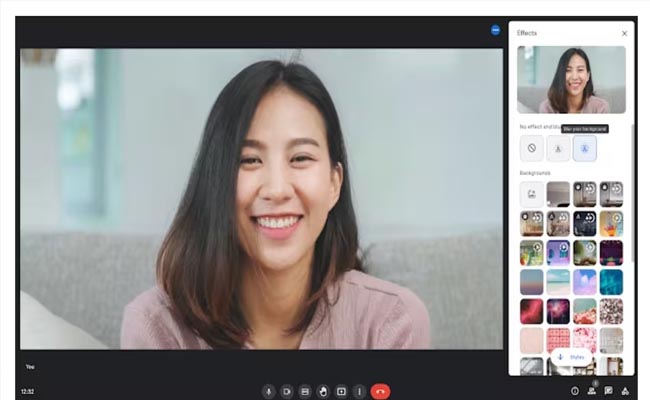Jump down to Styles button
The height and width of the screenshot is (400, 650).
pos(572,357)
